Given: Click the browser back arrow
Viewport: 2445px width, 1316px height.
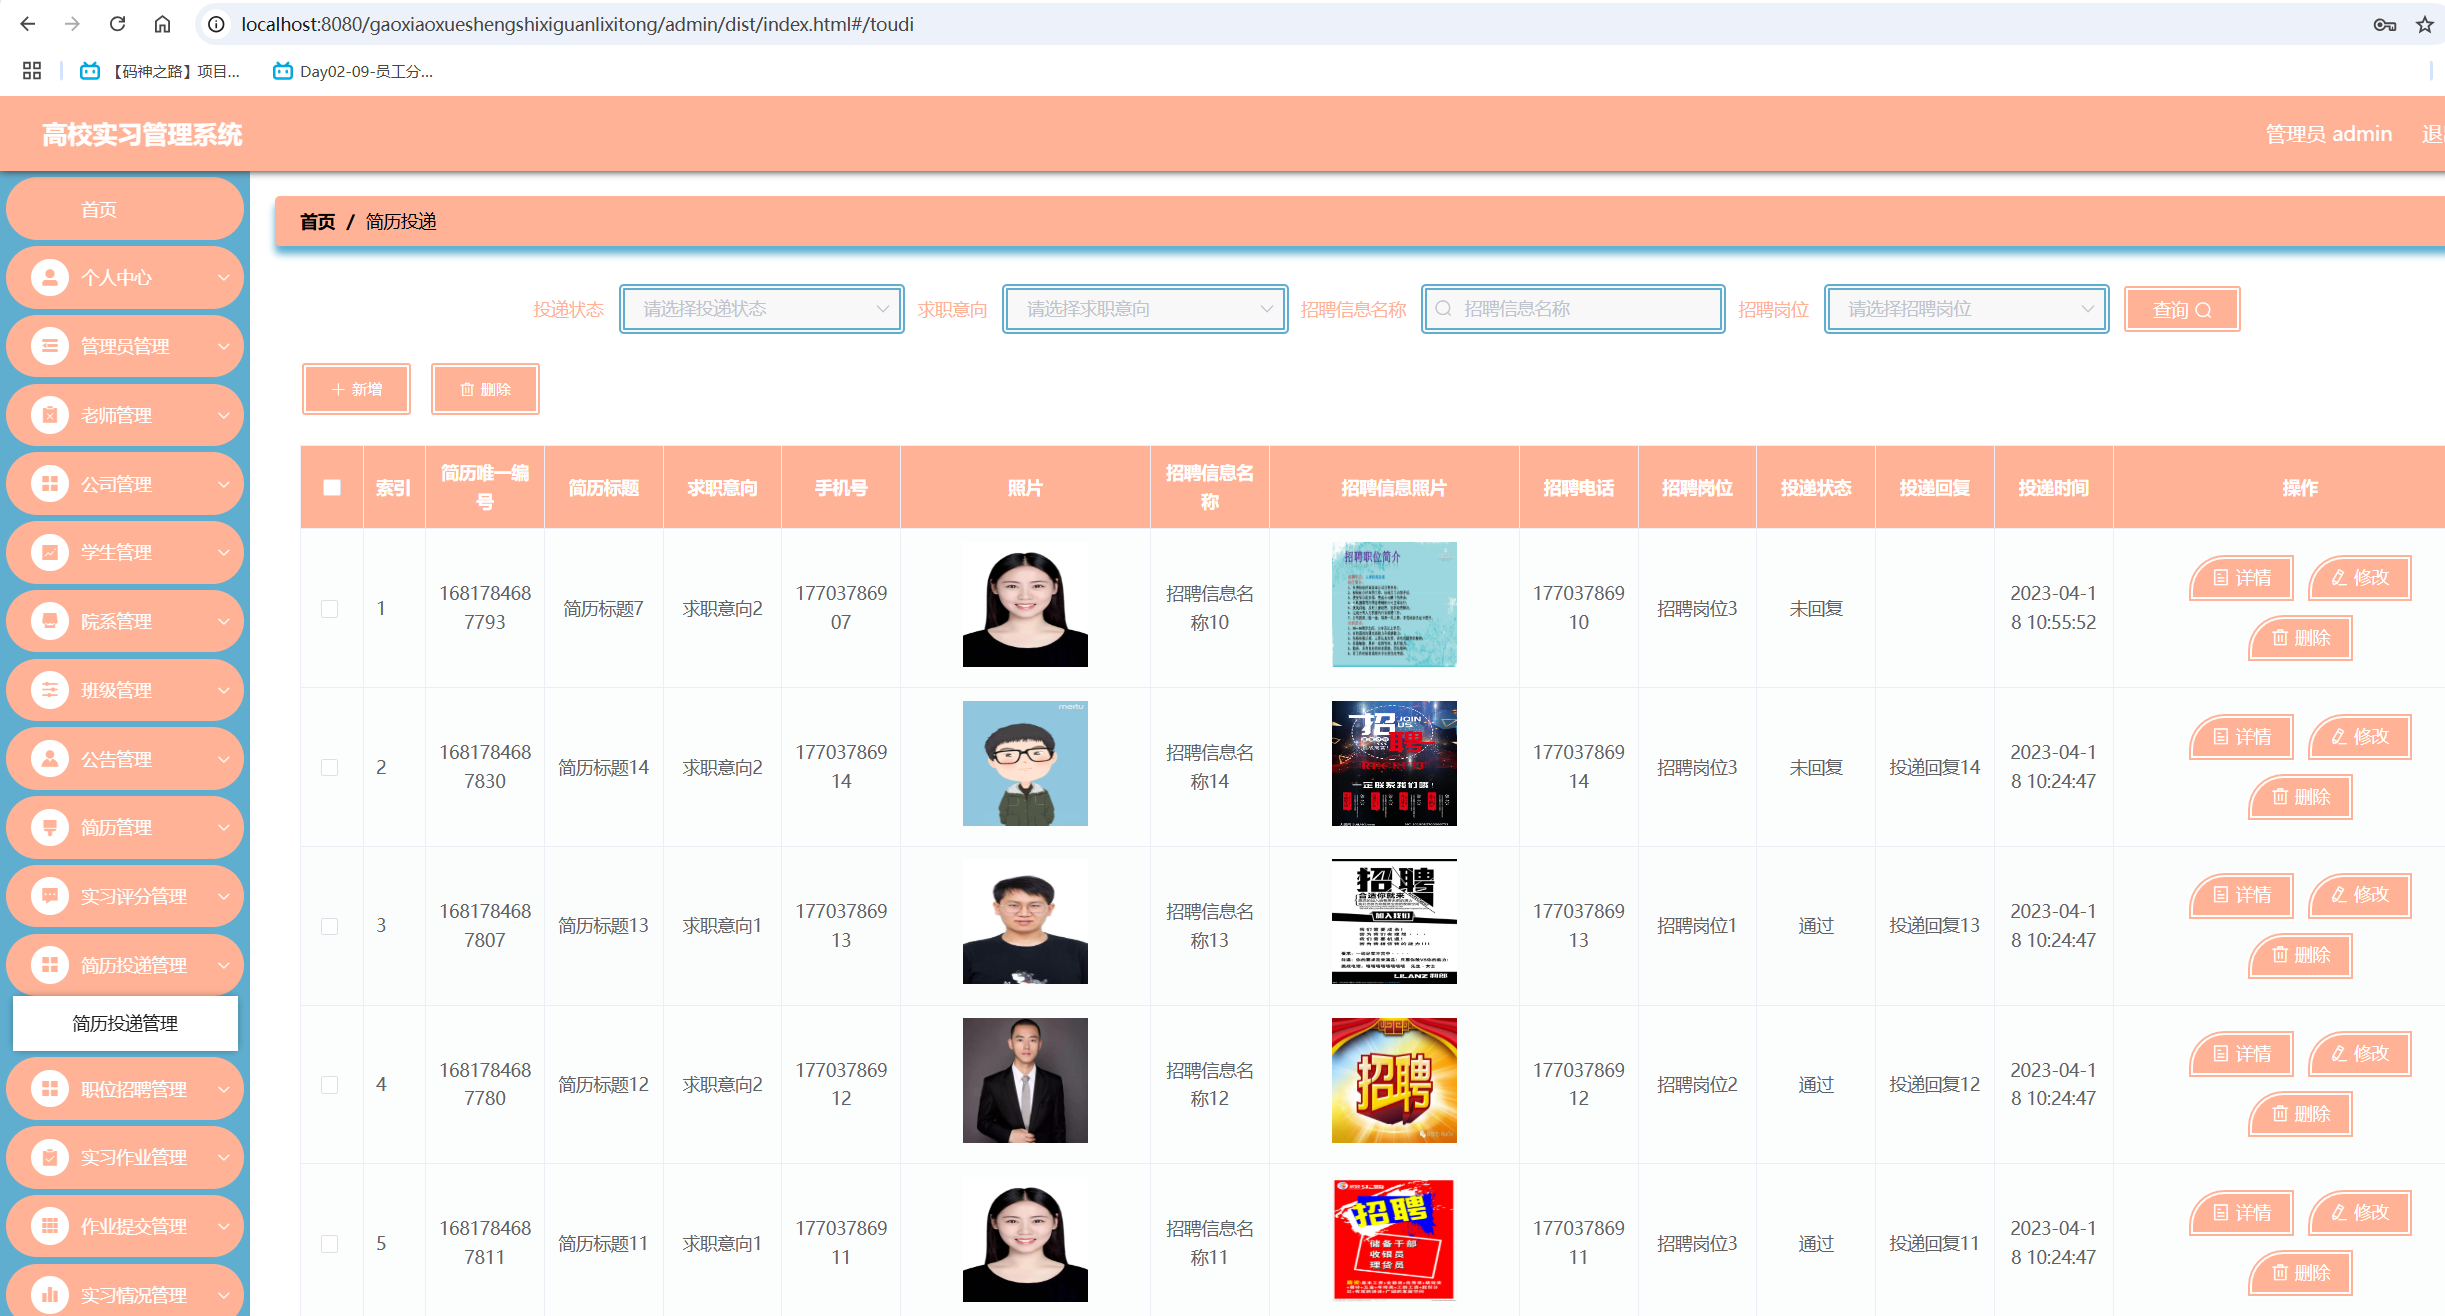Looking at the screenshot, I should pos(28,24).
